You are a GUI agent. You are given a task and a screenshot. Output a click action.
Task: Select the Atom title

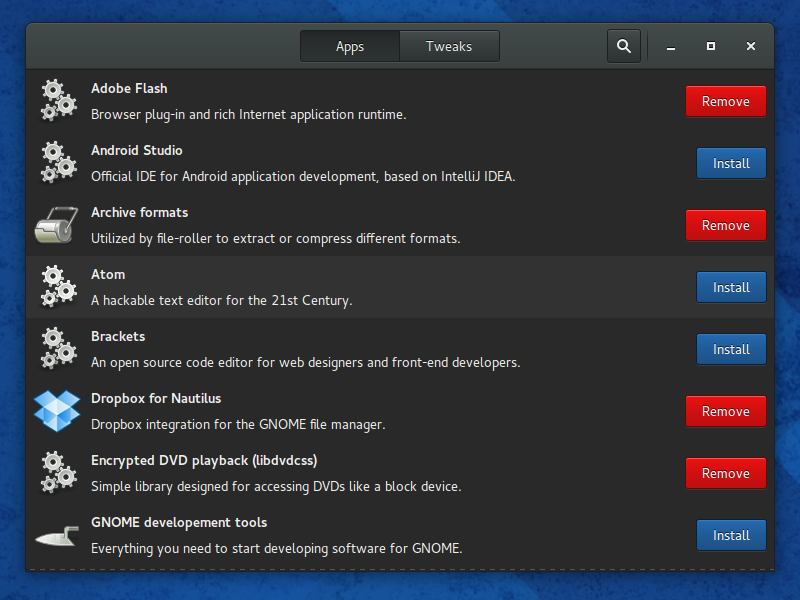click(108, 274)
